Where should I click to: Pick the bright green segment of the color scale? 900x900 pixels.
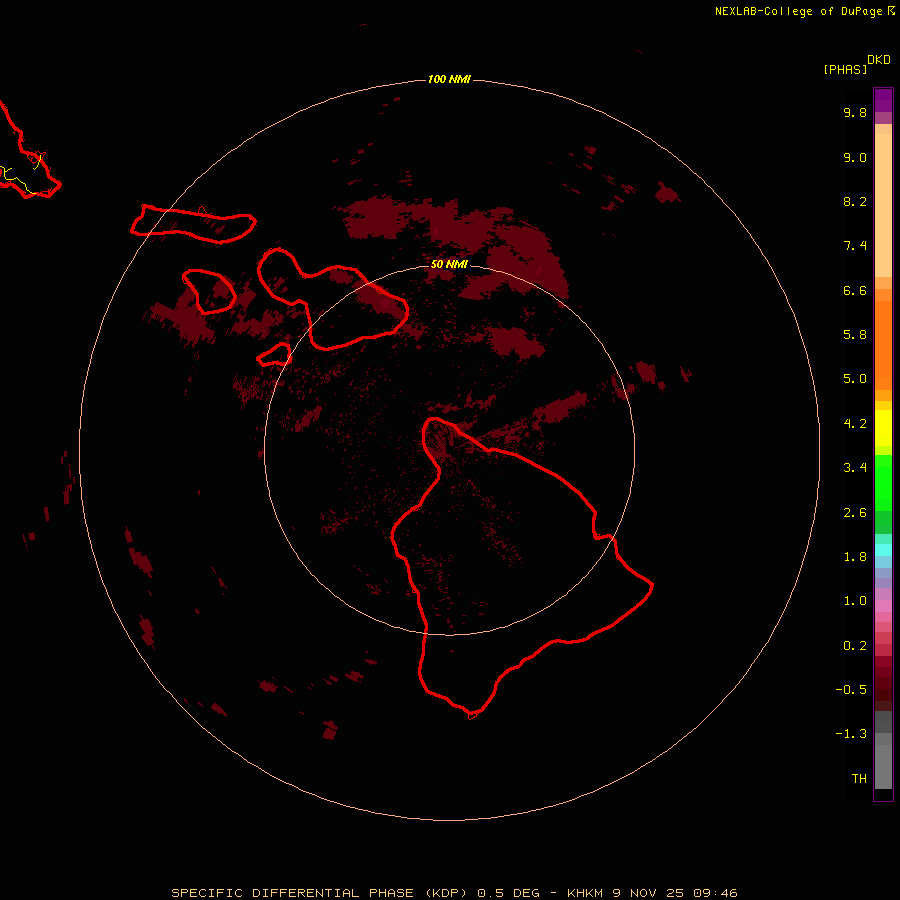[x=883, y=483]
